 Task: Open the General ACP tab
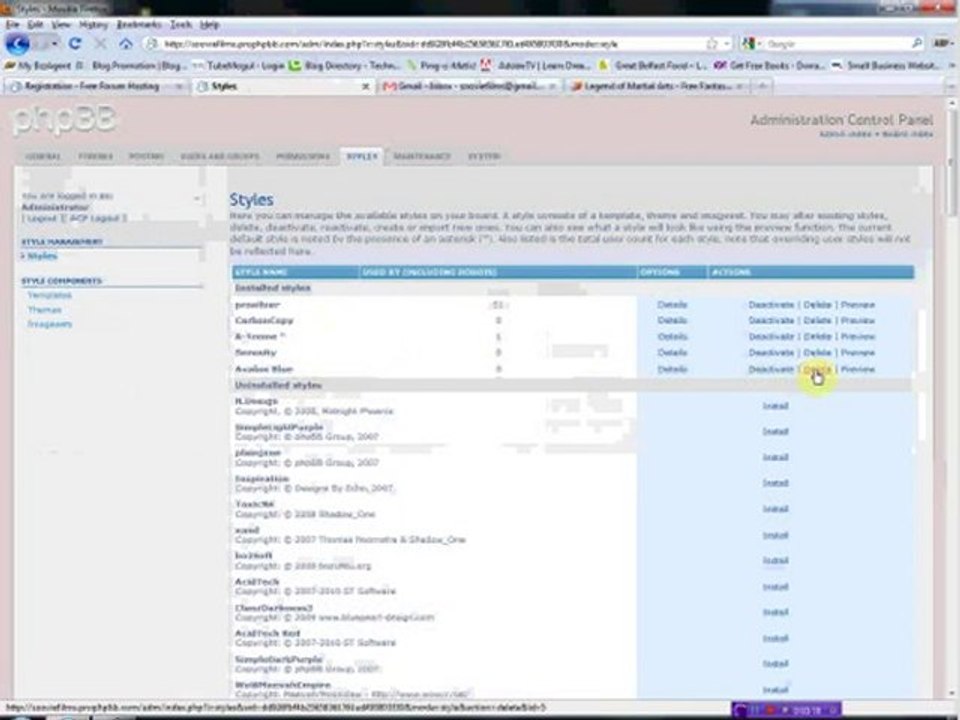click(43, 157)
